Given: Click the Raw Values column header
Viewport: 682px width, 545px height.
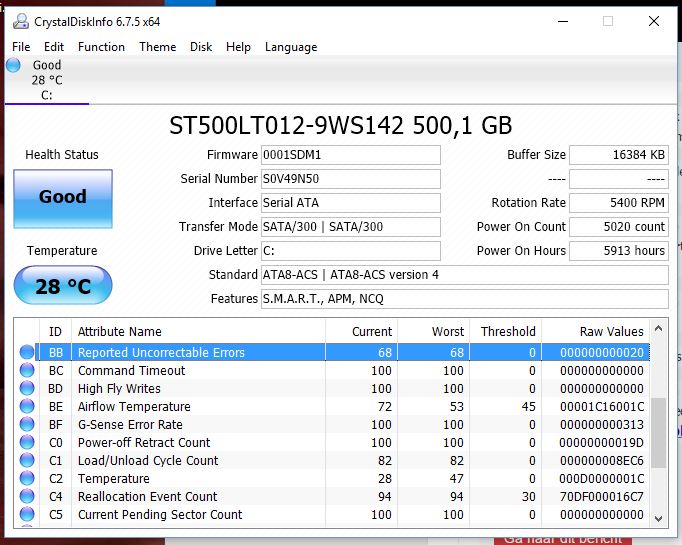Looking at the screenshot, I should point(595,331).
